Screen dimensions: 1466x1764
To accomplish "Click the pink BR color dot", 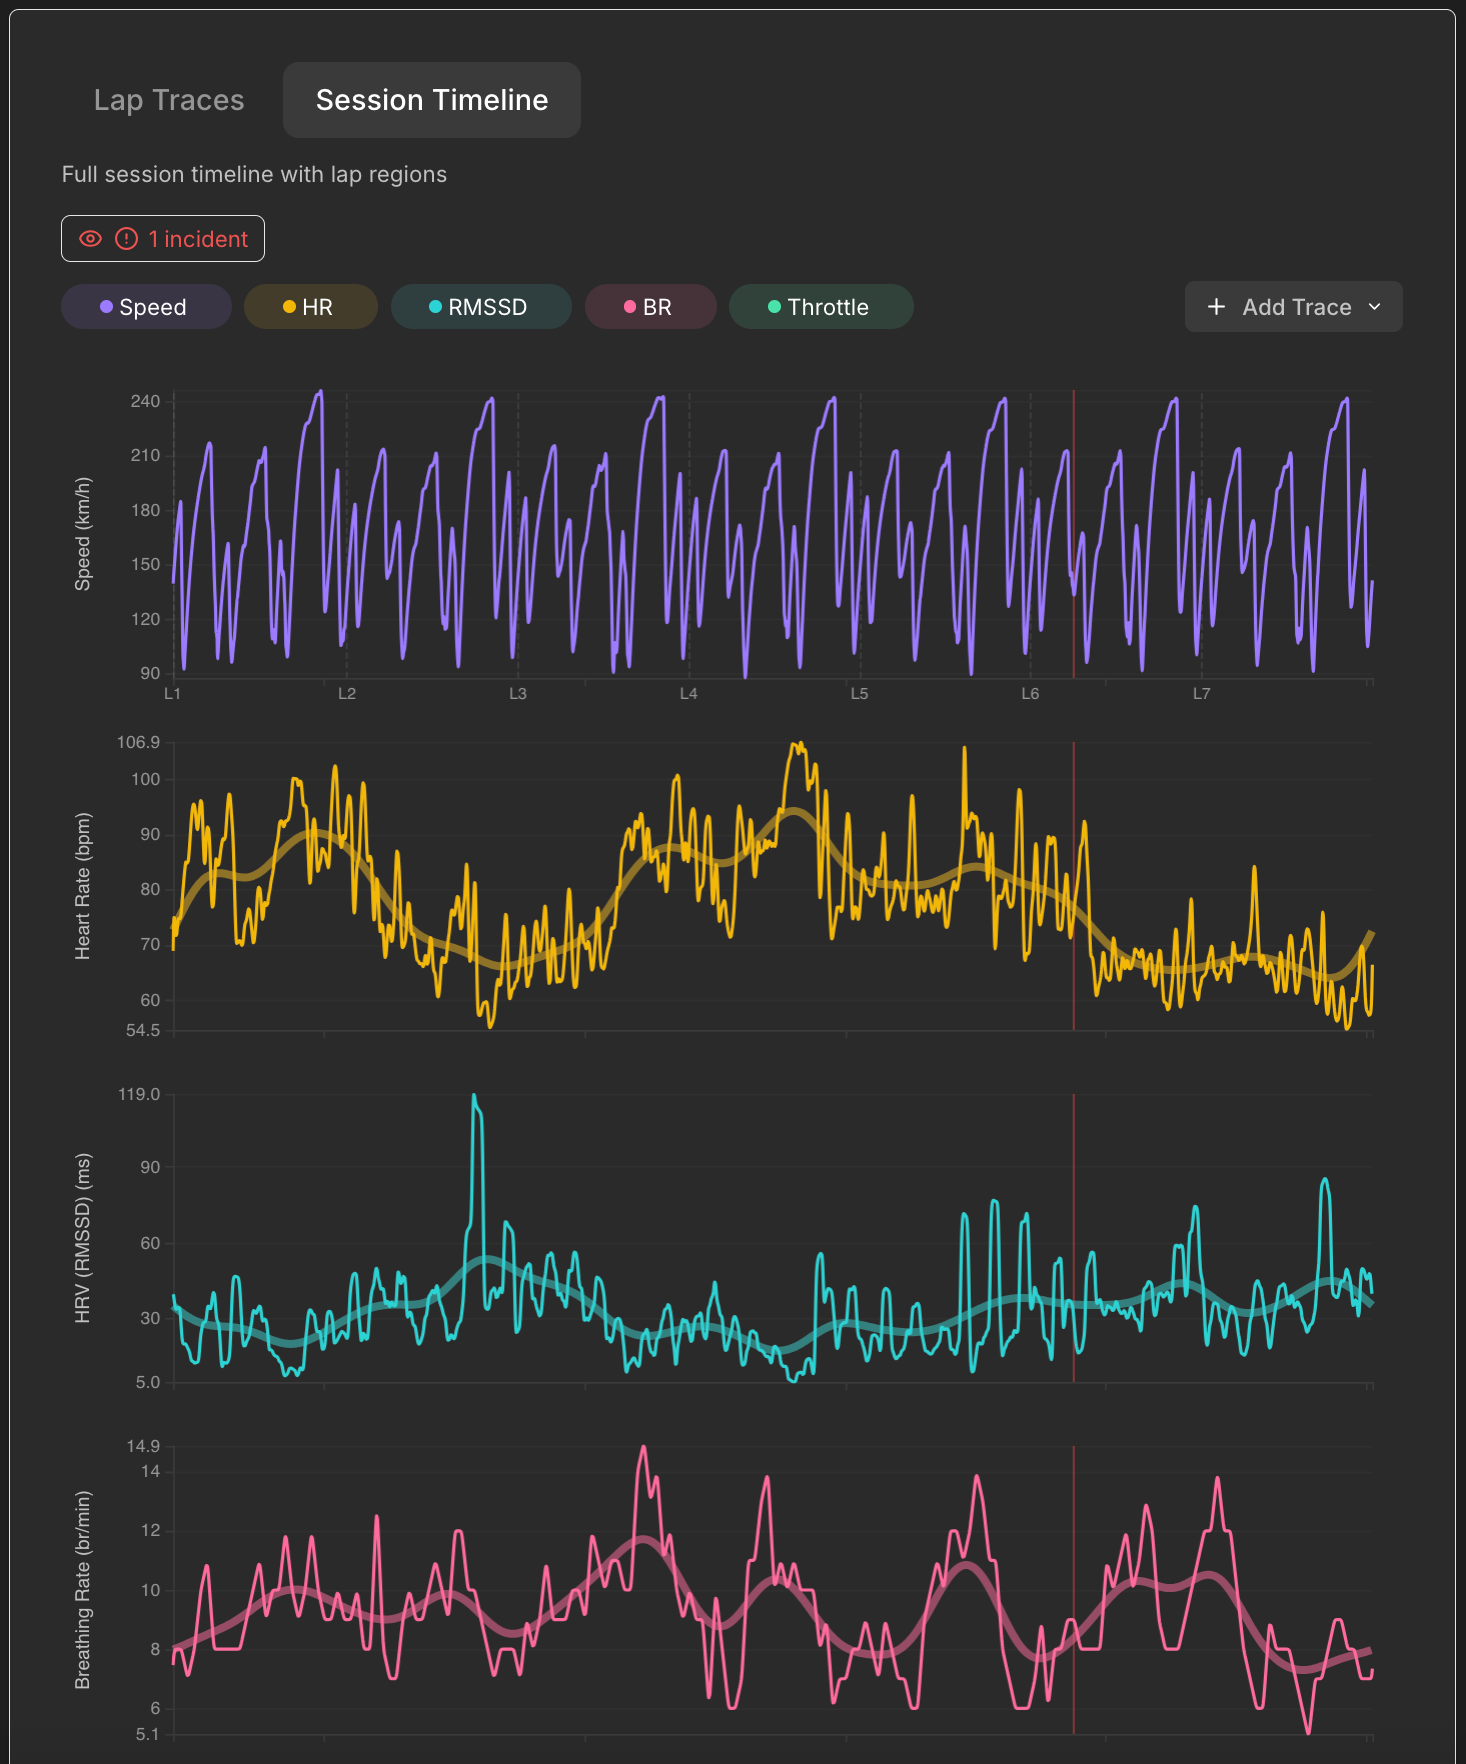I will (630, 307).
